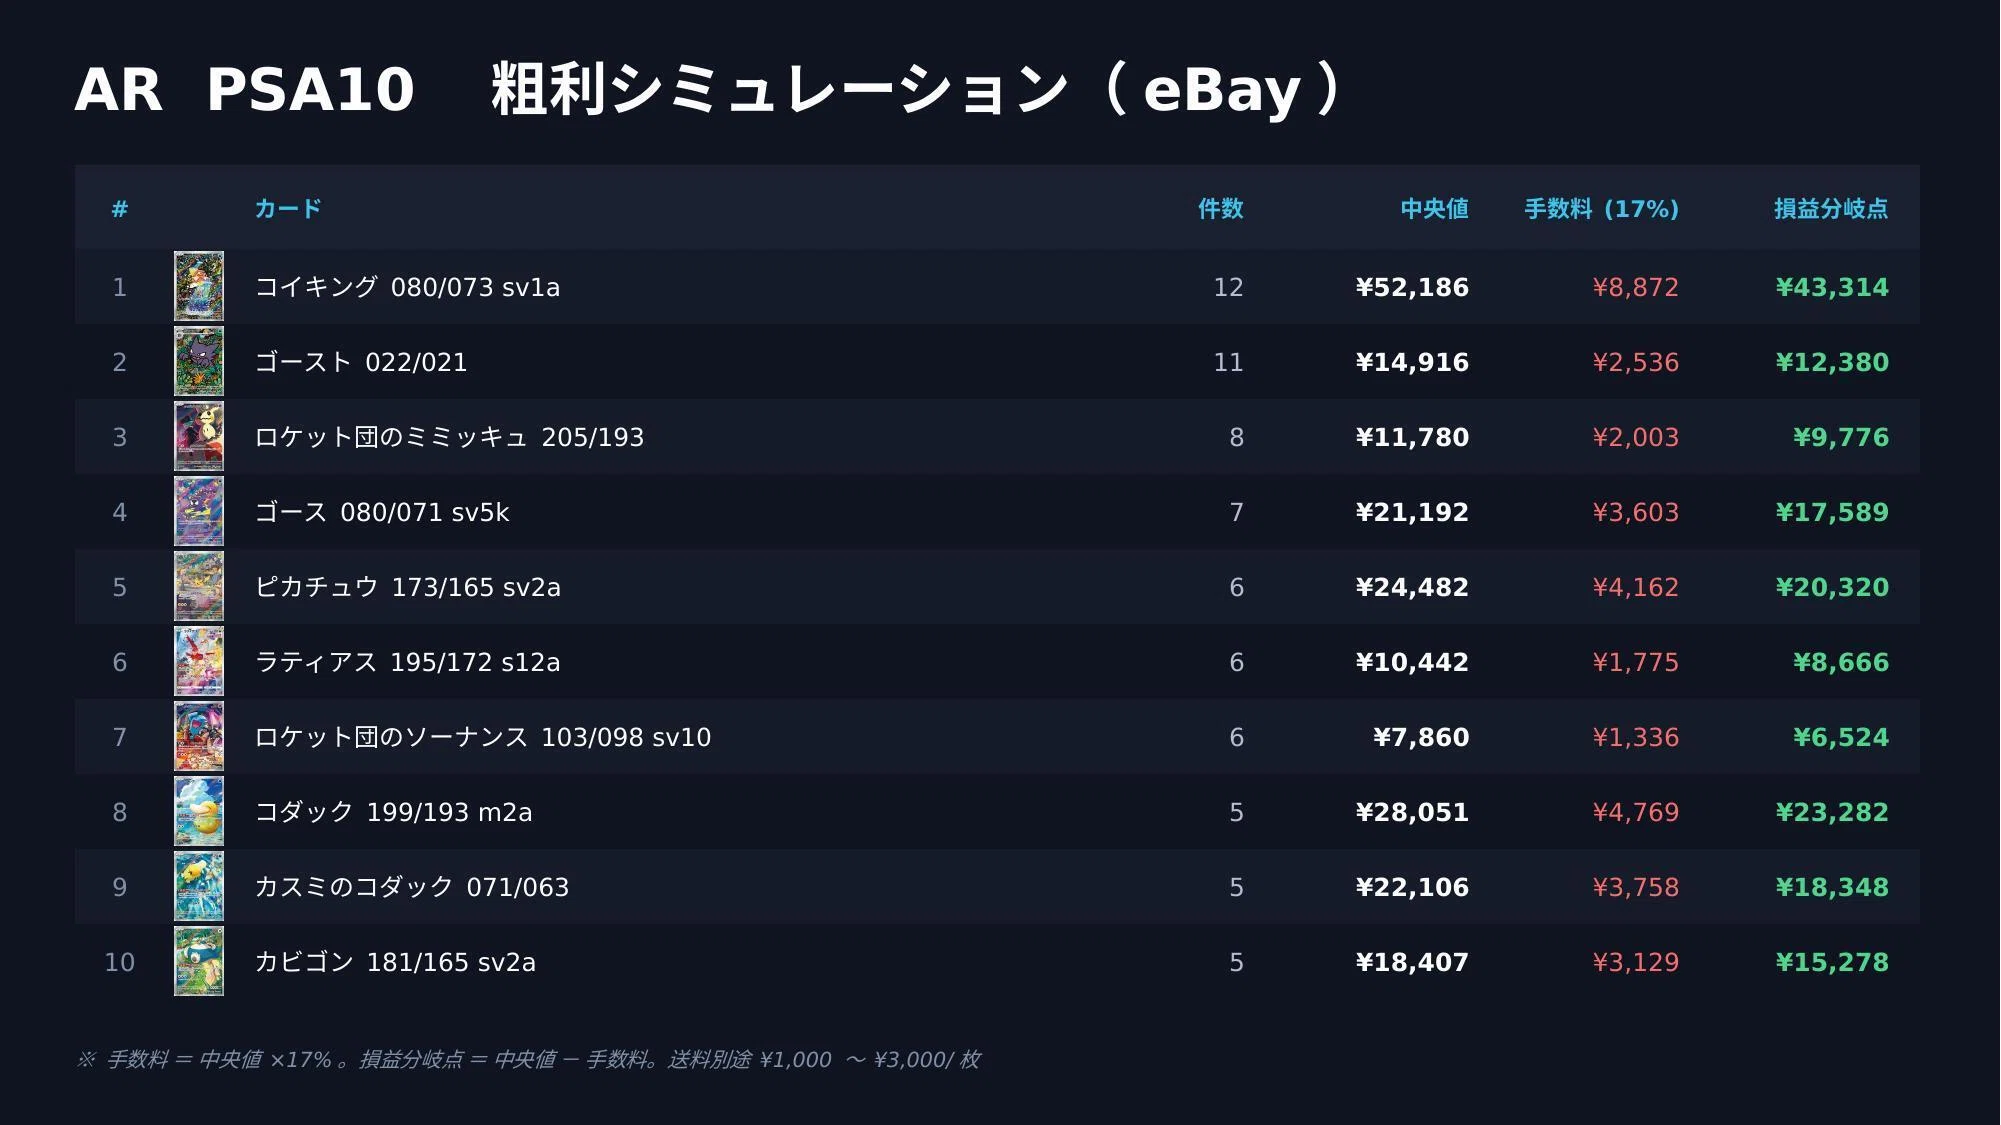Click the ロケット団のソーナンス card thumbnail
2001x1125 pixels.
pyautogui.click(x=199, y=736)
